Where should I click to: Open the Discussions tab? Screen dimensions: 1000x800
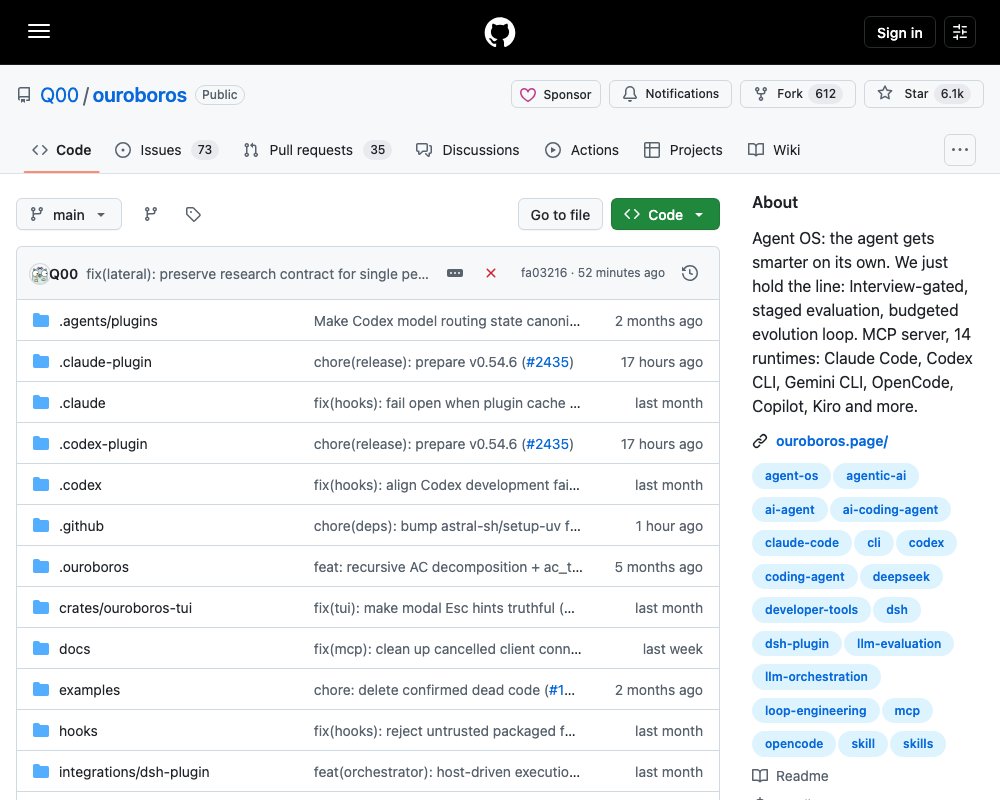467,150
